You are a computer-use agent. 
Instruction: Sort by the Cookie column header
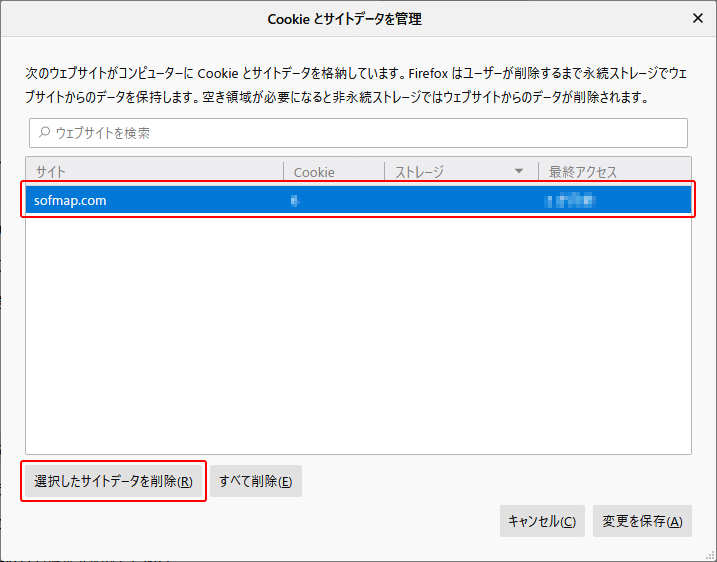tap(334, 171)
